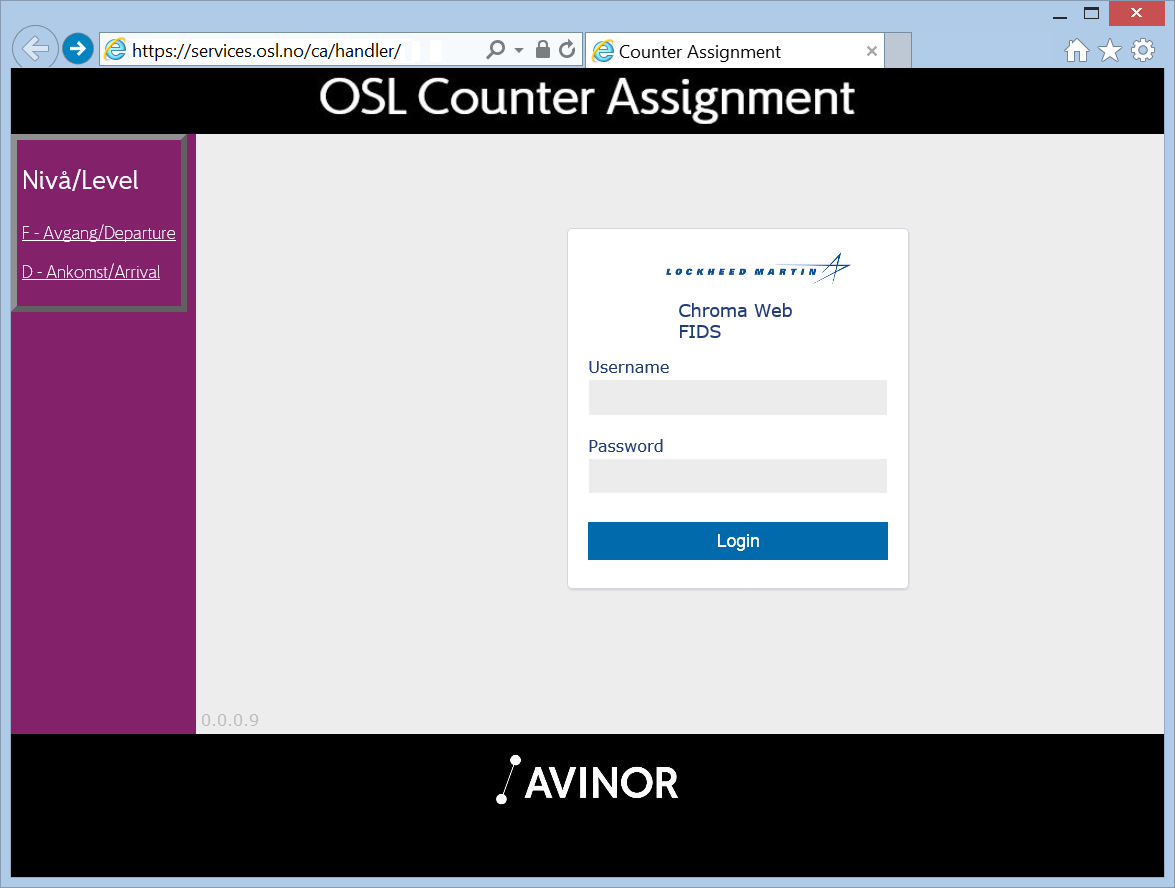Viewport: 1175px width, 888px height.
Task: Click the OSL Counter Assignment header title
Action: point(587,97)
